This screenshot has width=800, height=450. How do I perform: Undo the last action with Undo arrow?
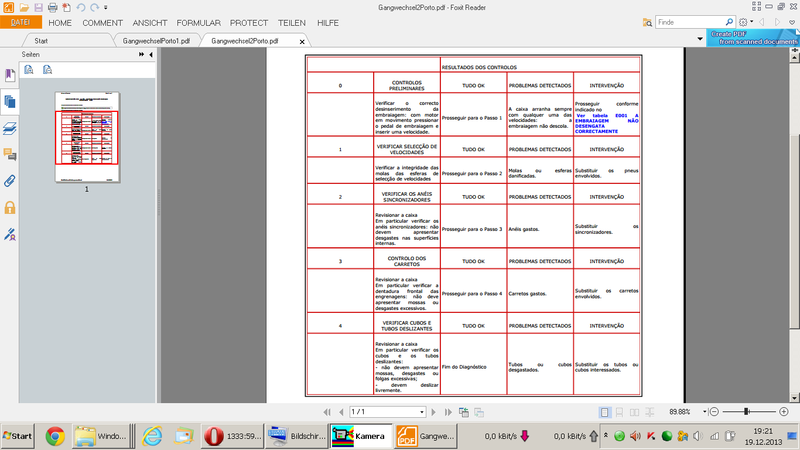(x=80, y=7)
